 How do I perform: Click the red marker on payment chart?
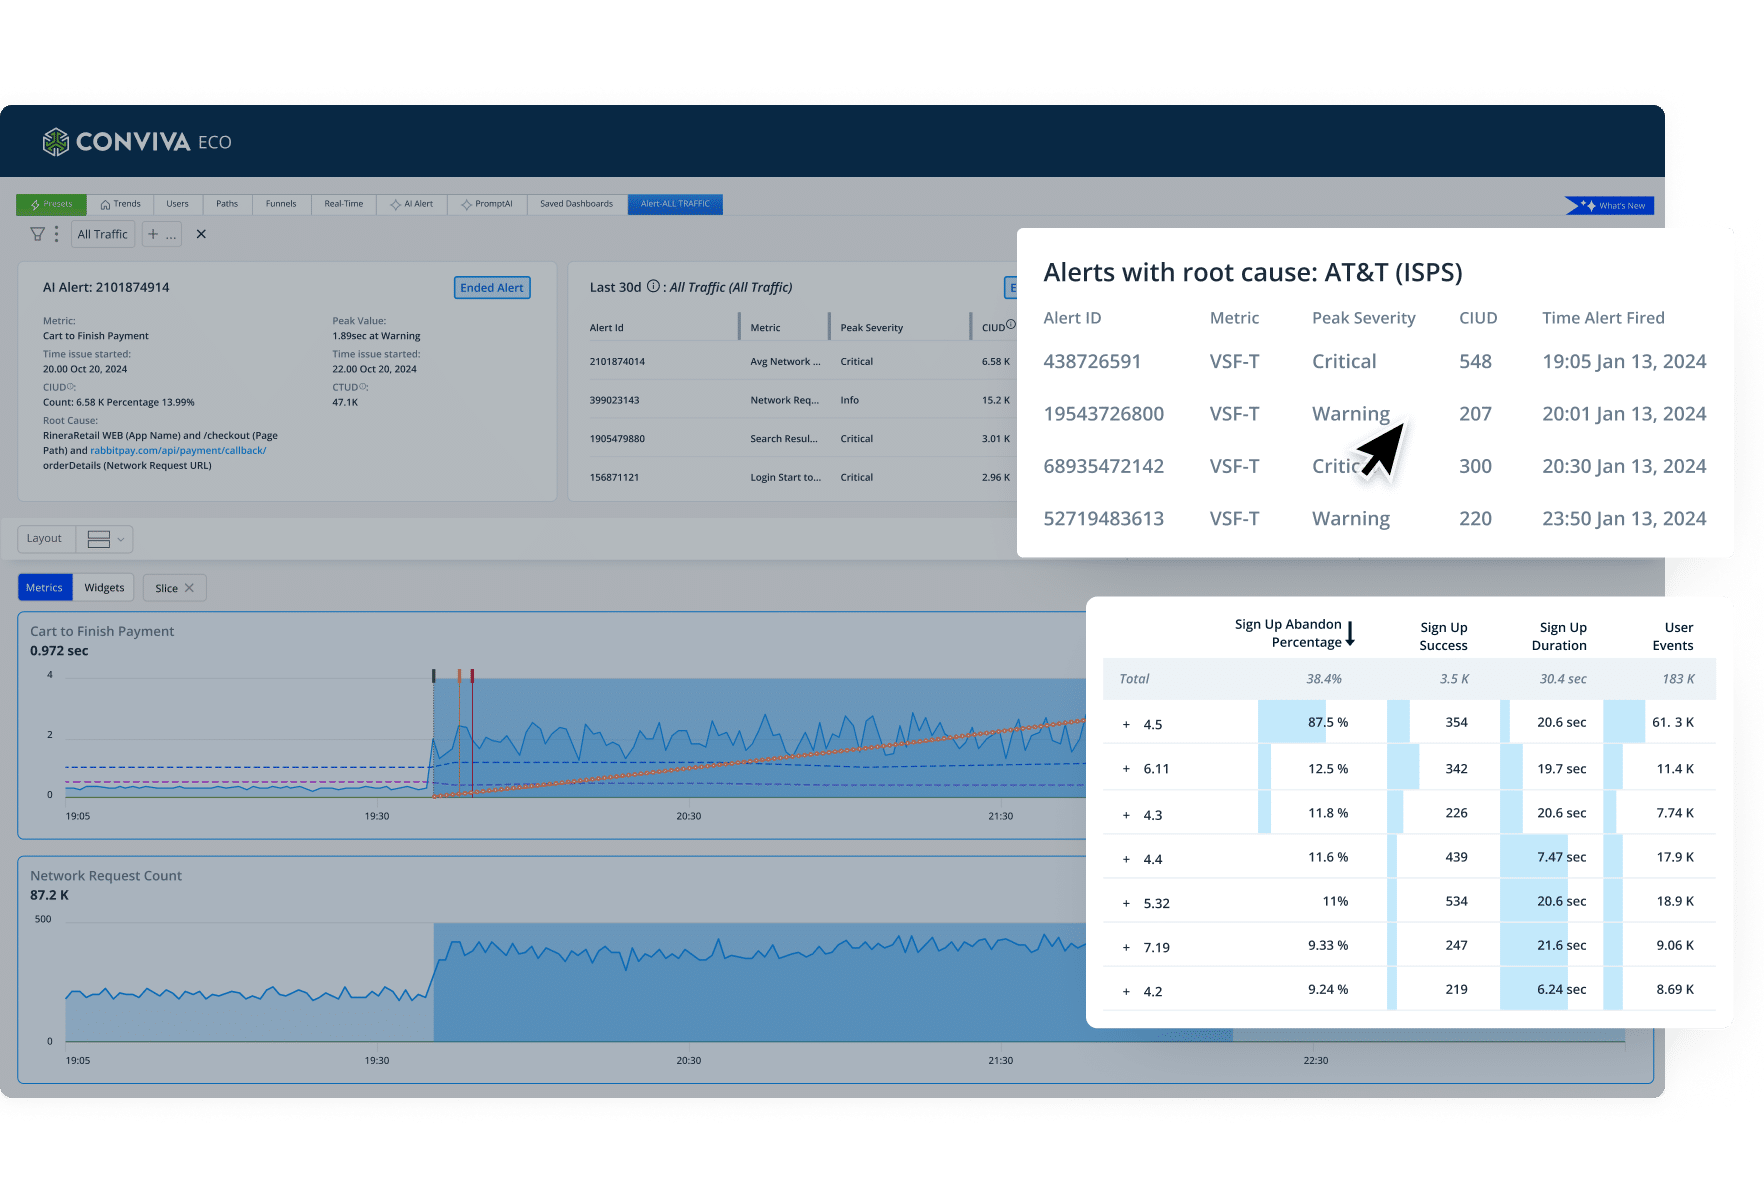pyautogui.click(x=472, y=676)
